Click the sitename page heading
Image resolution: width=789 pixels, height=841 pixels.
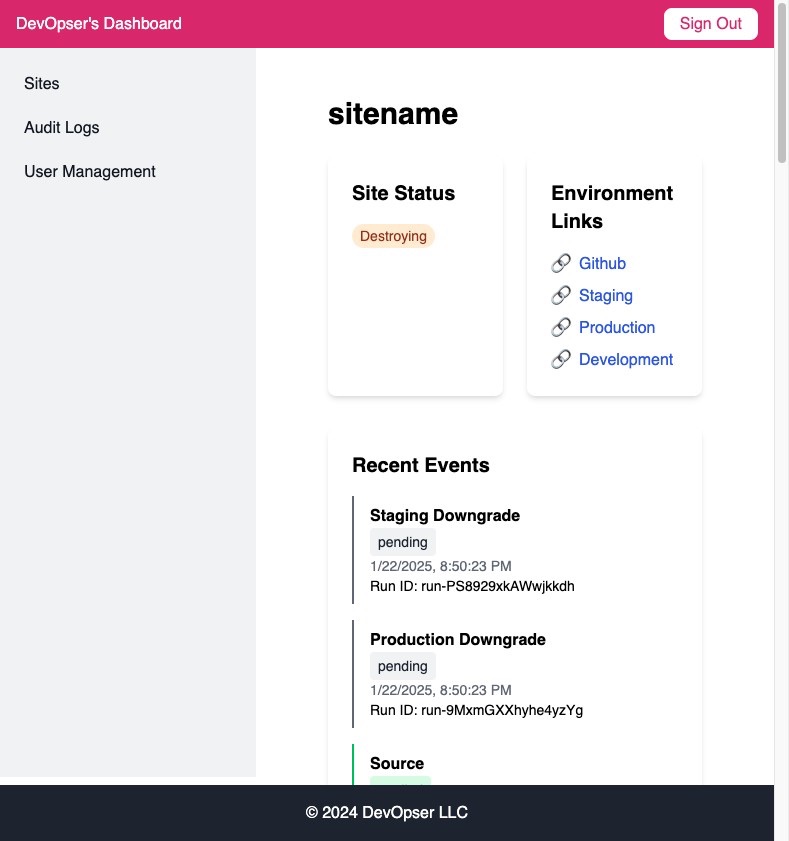pos(393,114)
